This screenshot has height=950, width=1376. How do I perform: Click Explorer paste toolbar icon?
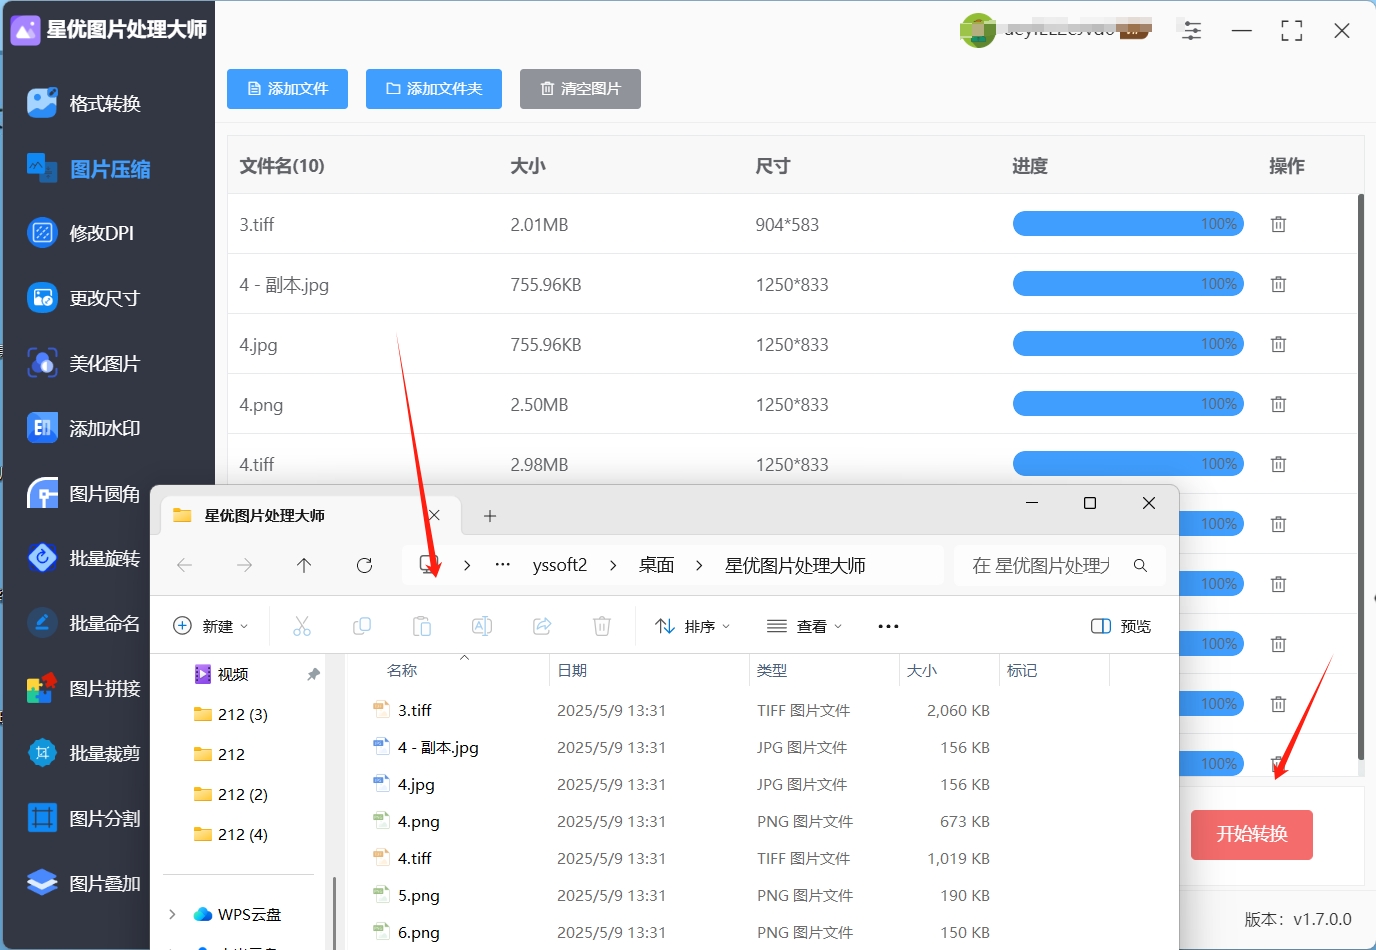(x=422, y=626)
